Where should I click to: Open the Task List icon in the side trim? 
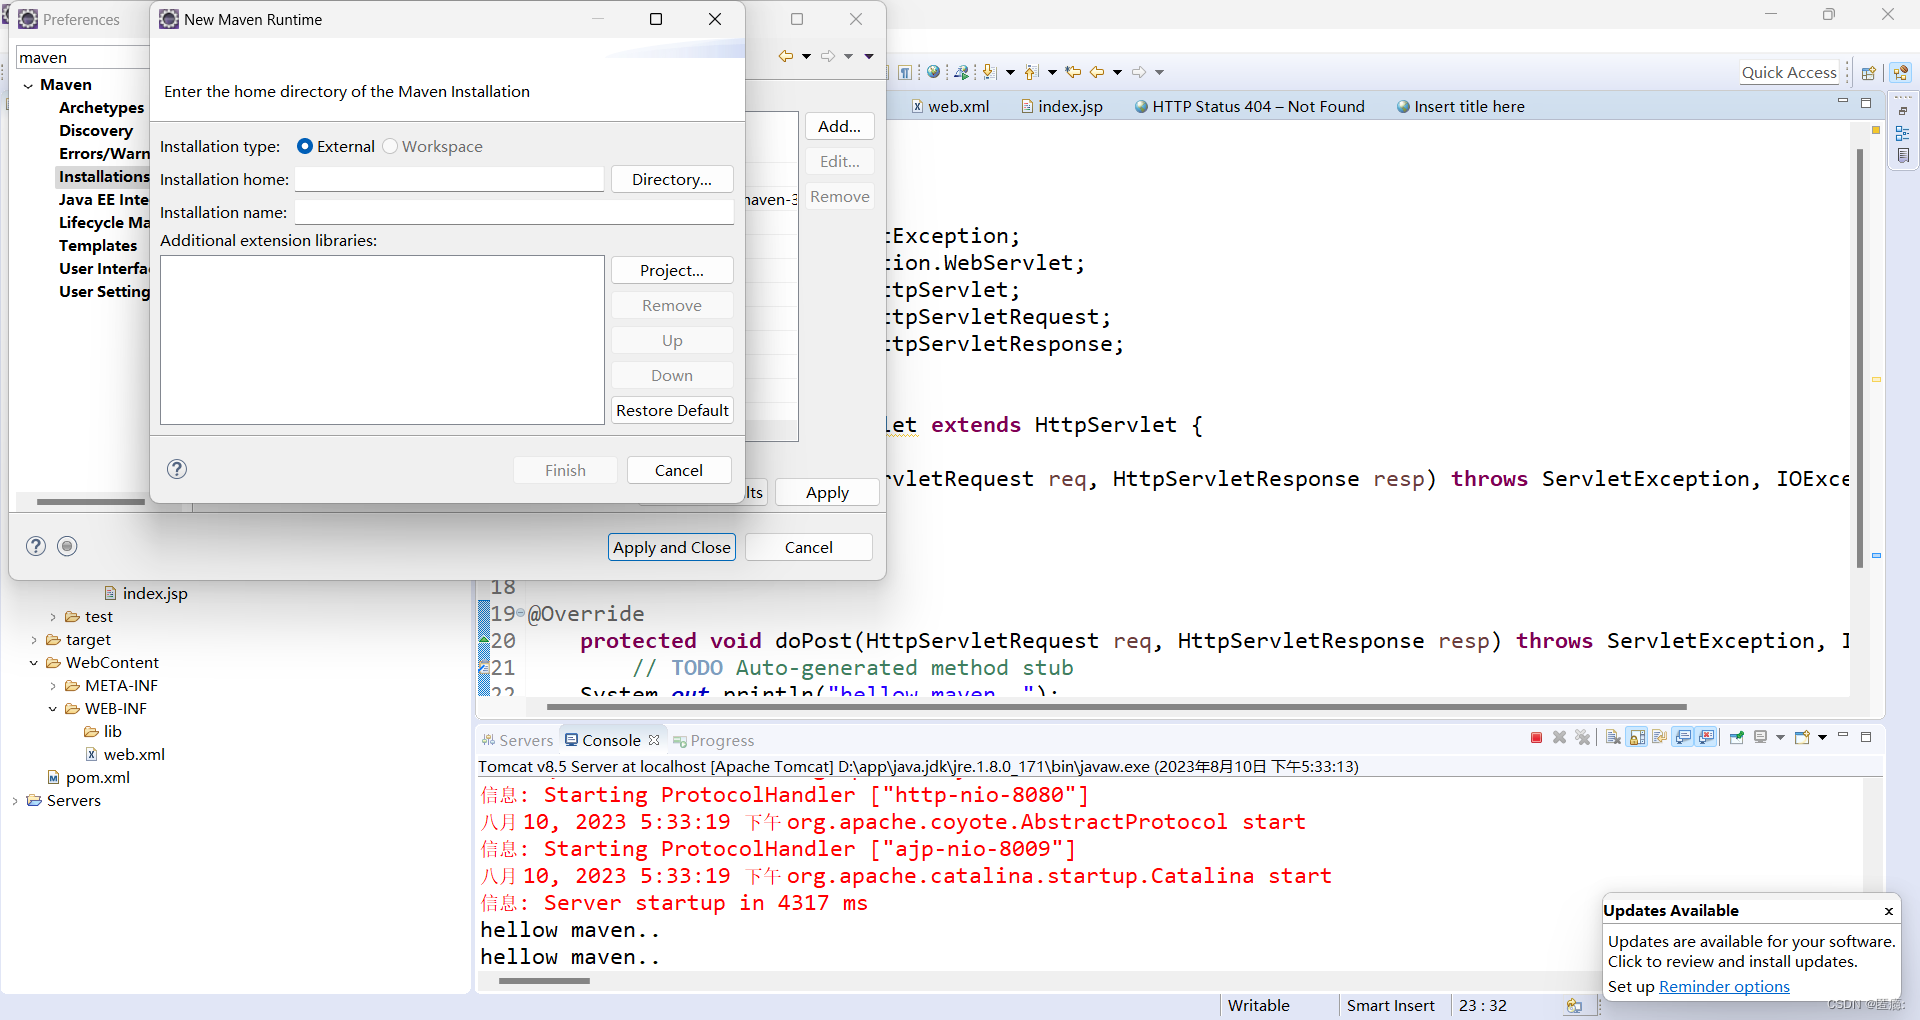pyautogui.click(x=1903, y=156)
